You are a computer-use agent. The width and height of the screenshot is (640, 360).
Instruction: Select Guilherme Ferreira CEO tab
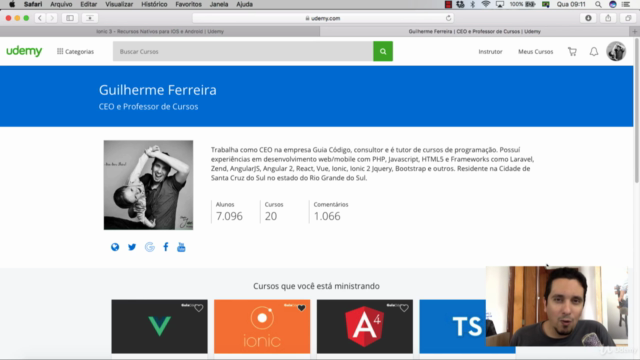[x=475, y=31]
